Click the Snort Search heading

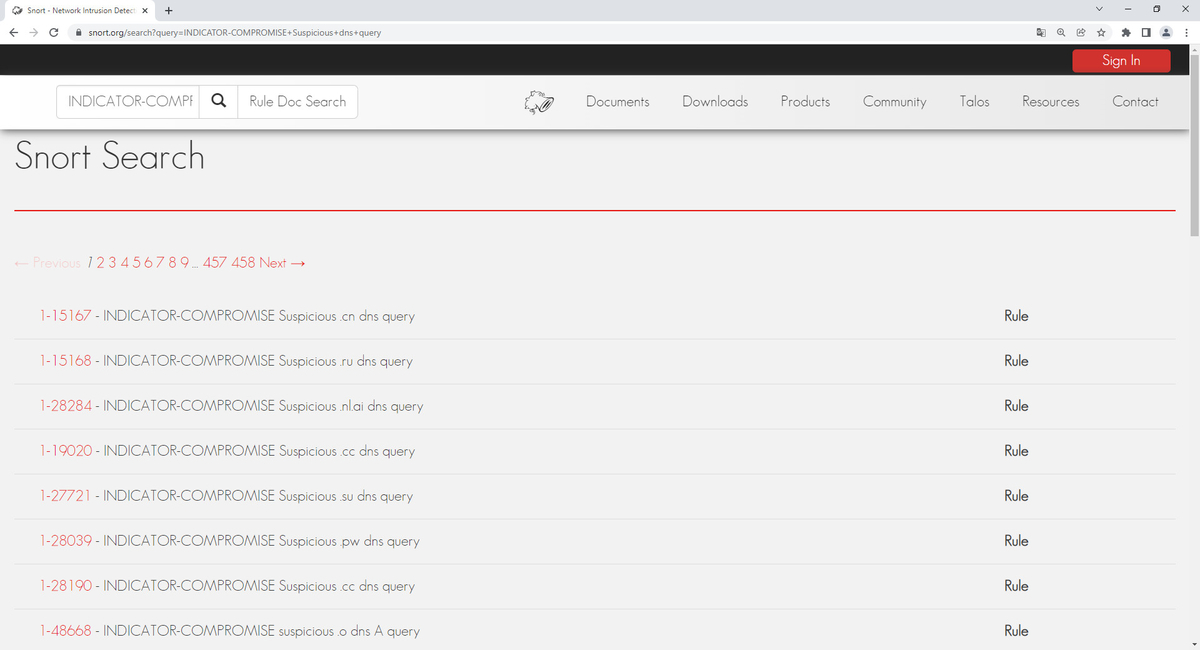pyautogui.click(x=110, y=157)
